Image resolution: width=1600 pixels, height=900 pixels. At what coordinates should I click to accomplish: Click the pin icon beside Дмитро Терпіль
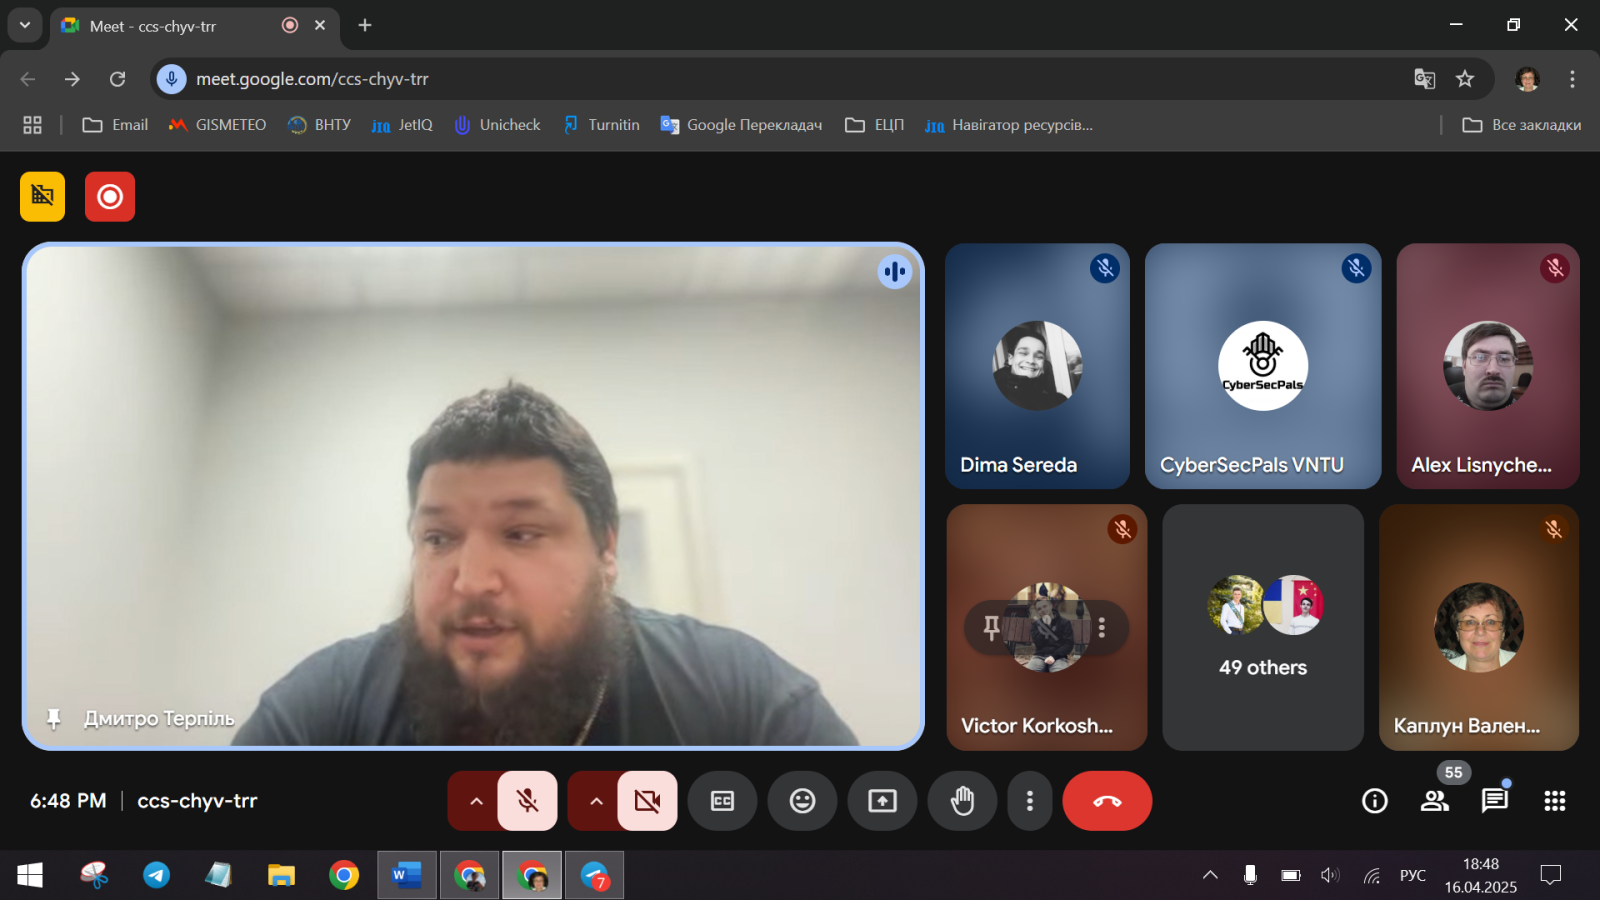point(54,718)
